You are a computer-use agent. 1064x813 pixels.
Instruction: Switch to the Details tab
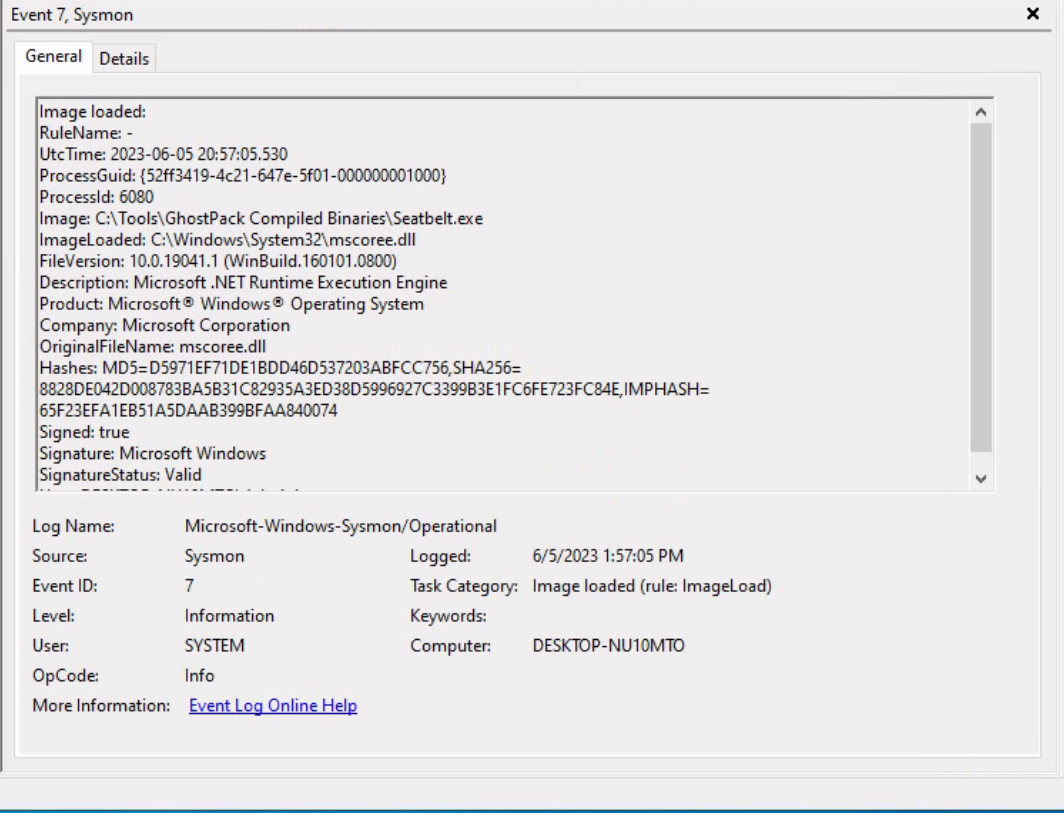(x=127, y=57)
